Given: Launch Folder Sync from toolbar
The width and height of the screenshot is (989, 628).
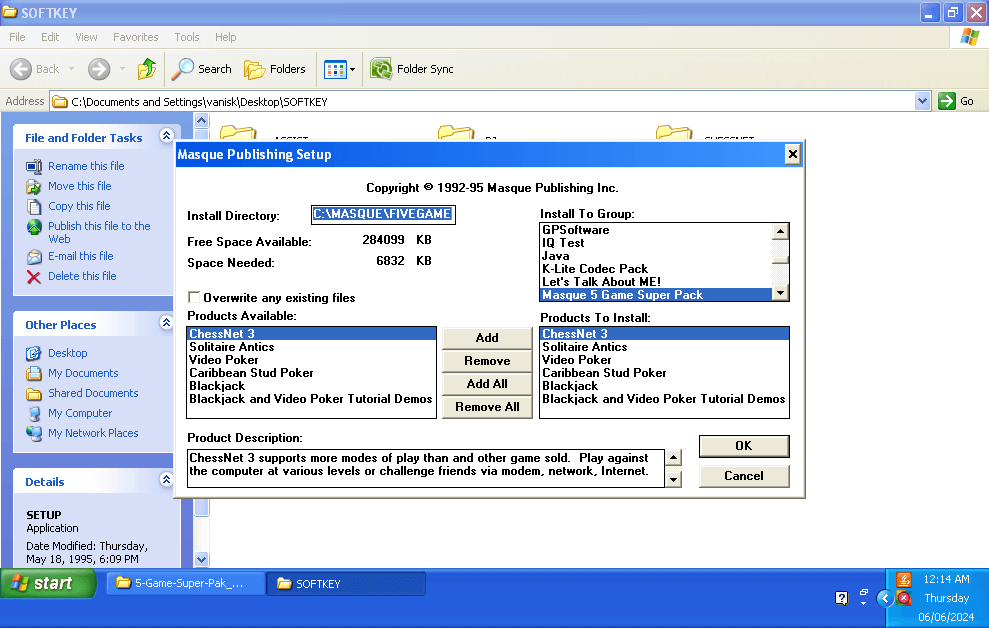Looking at the screenshot, I should click(x=412, y=69).
